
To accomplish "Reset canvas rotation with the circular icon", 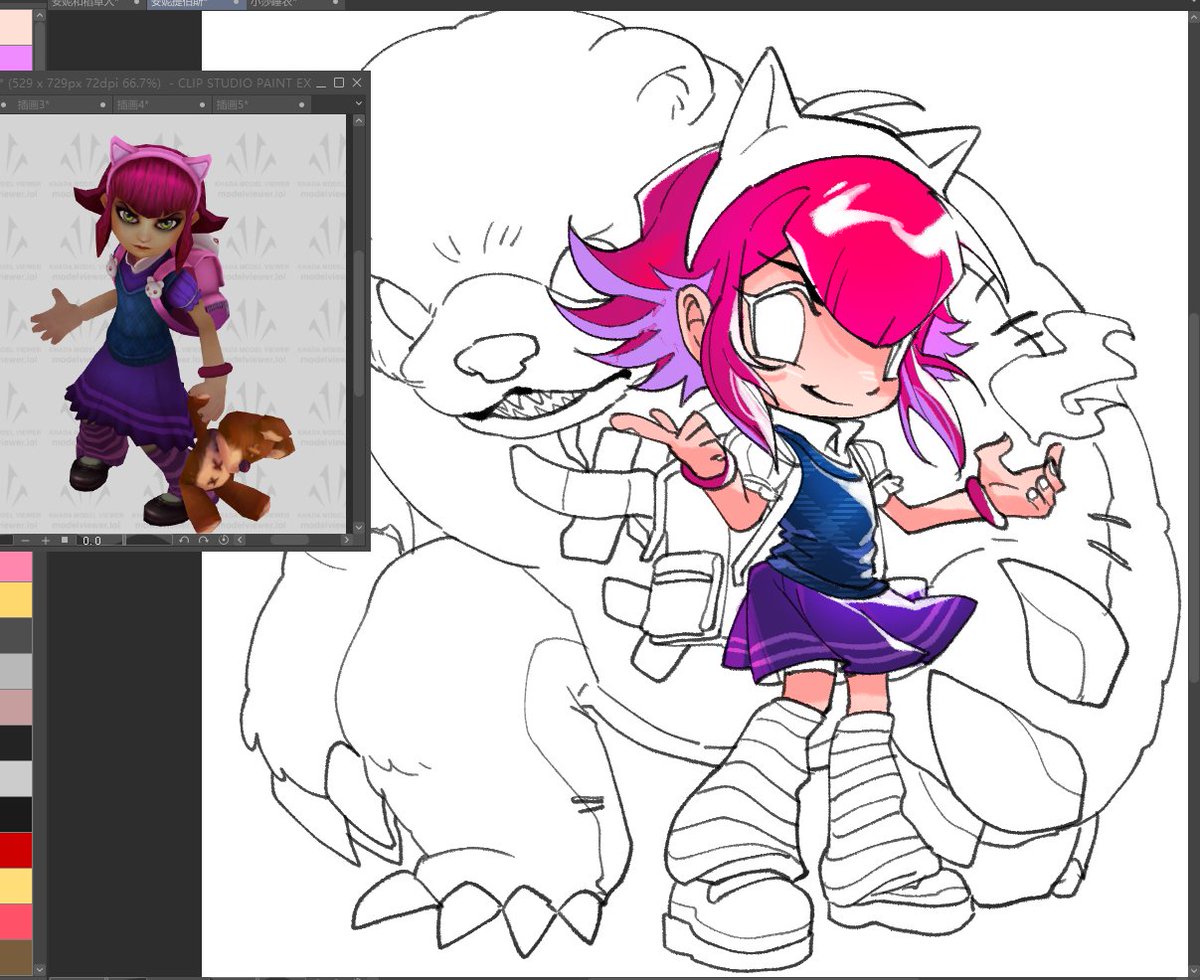I will (x=223, y=540).
